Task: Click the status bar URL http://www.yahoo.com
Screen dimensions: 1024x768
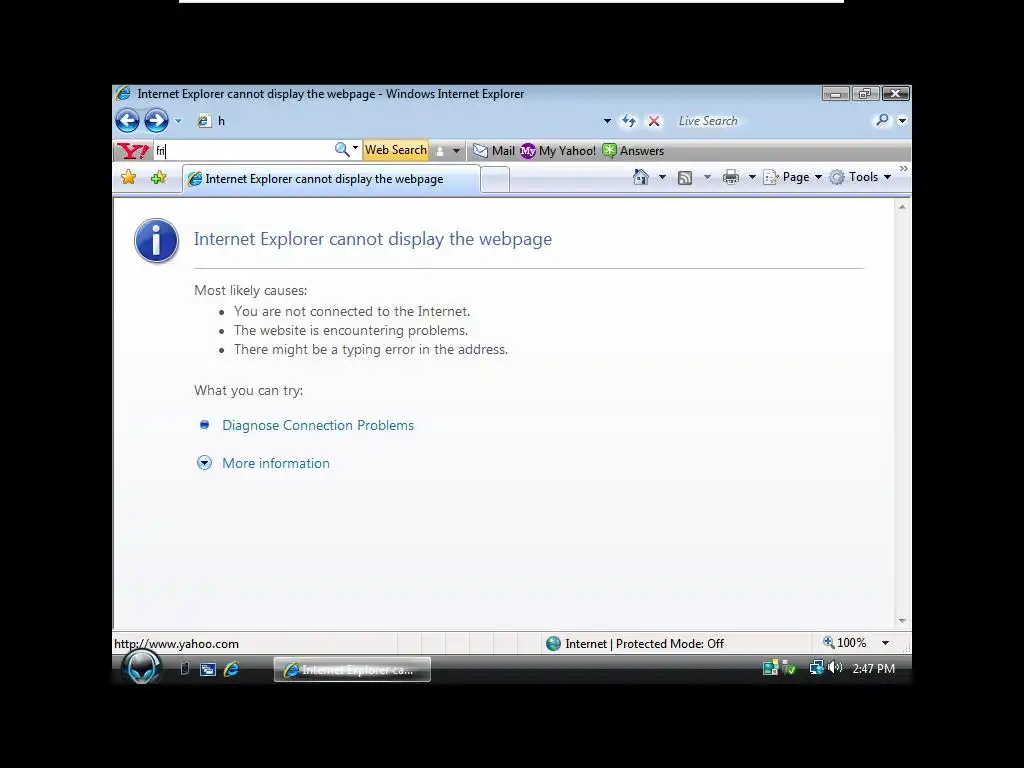Action: click(x=176, y=644)
